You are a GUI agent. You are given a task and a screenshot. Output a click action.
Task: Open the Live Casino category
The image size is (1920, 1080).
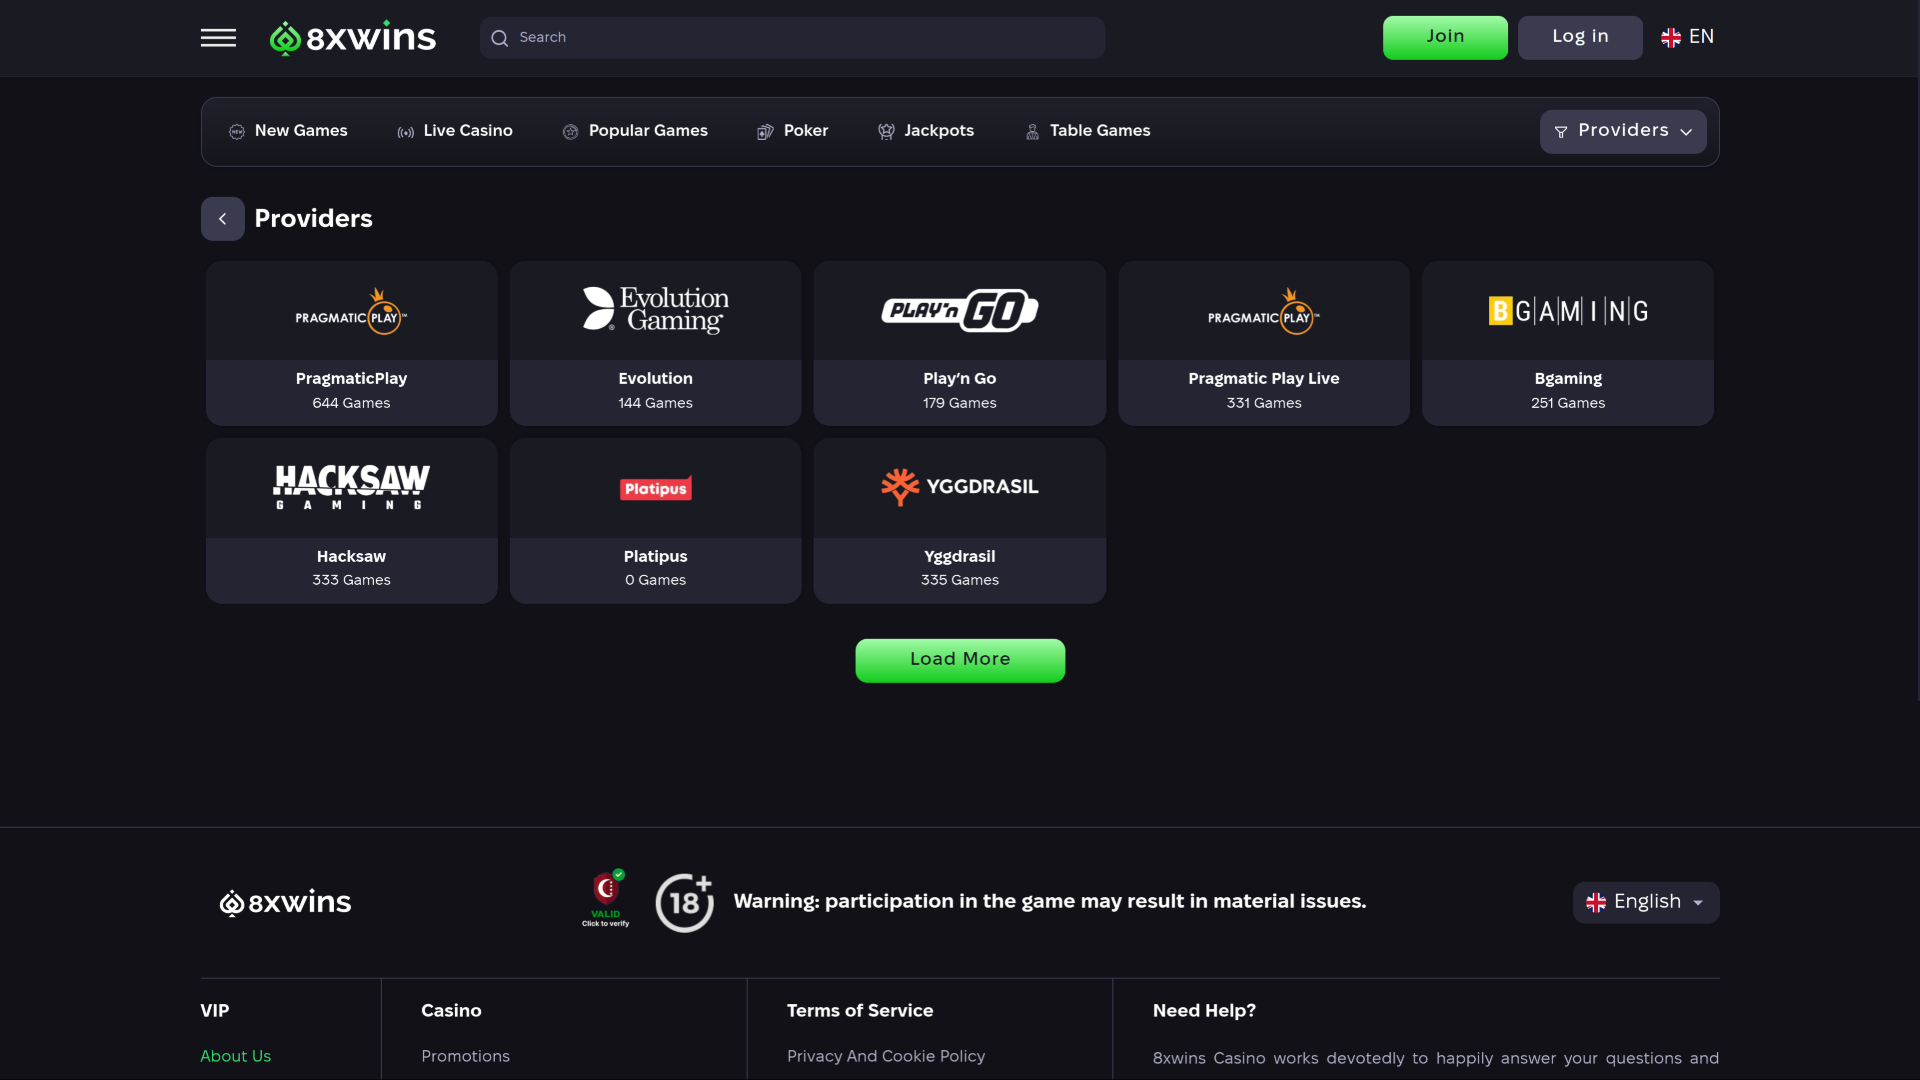pos(455,131)
